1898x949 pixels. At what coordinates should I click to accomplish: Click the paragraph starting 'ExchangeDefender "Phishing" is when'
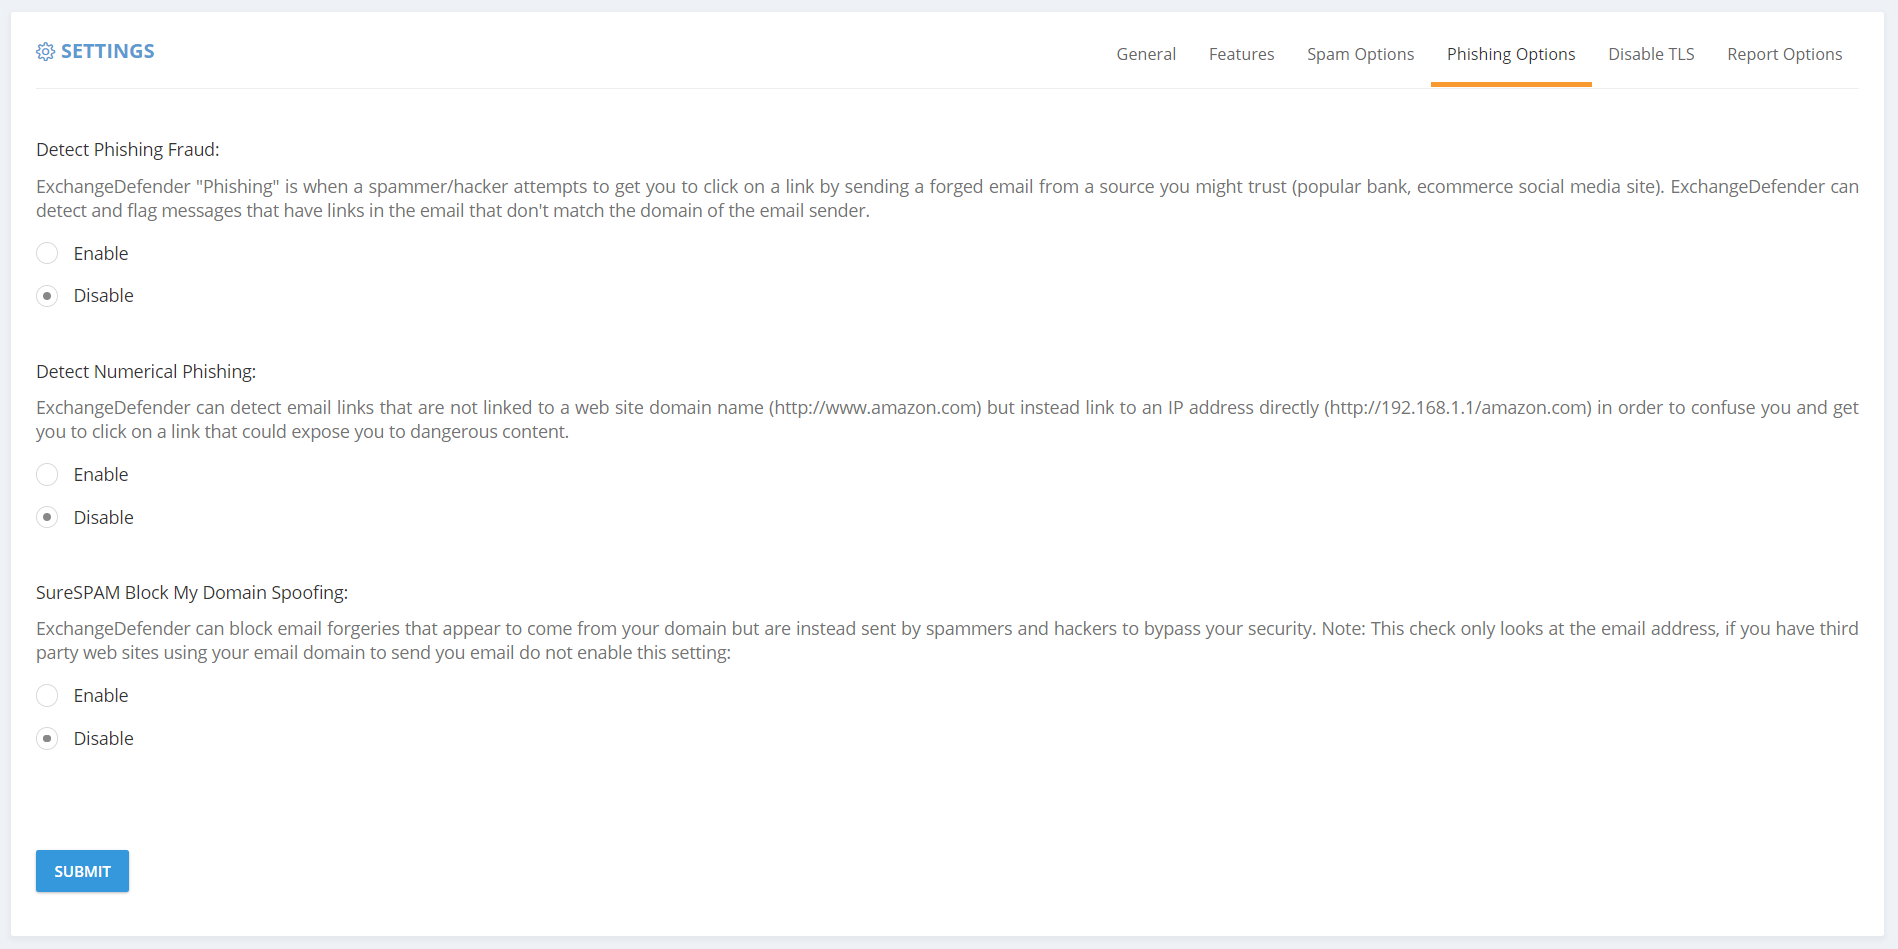tap(947, 199)
